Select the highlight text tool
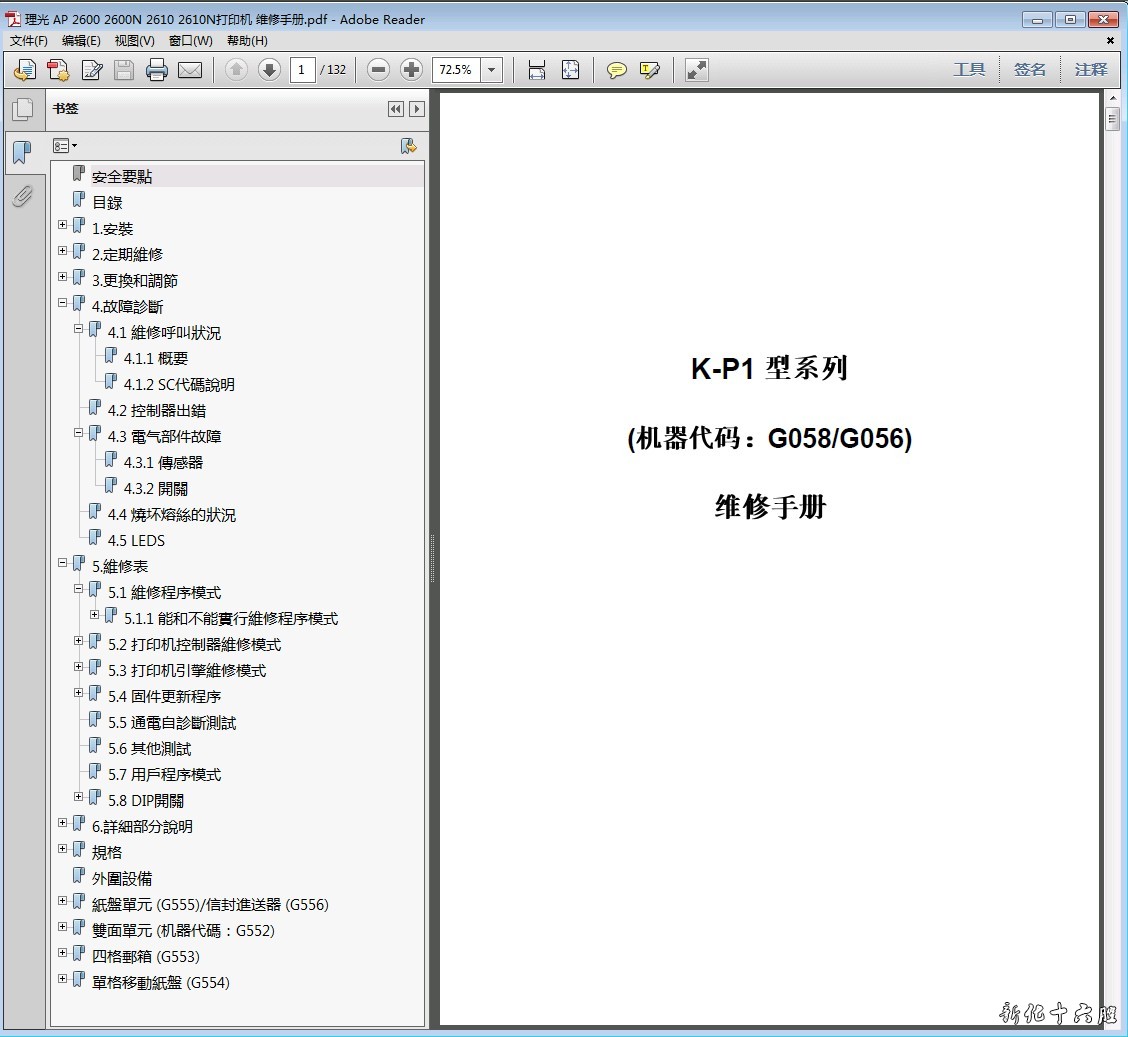This screenshot has height=1037, width=1128. point(650,70)
